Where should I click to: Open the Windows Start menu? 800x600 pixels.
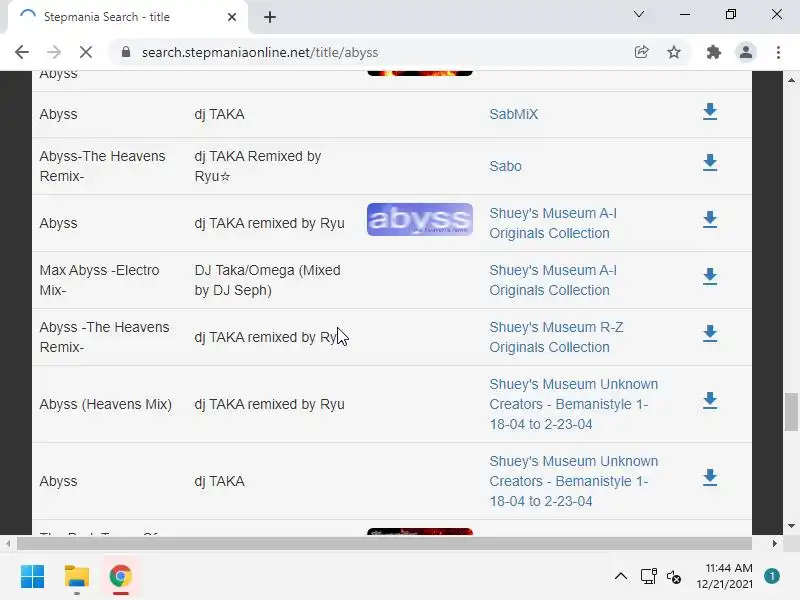point(33,577)
